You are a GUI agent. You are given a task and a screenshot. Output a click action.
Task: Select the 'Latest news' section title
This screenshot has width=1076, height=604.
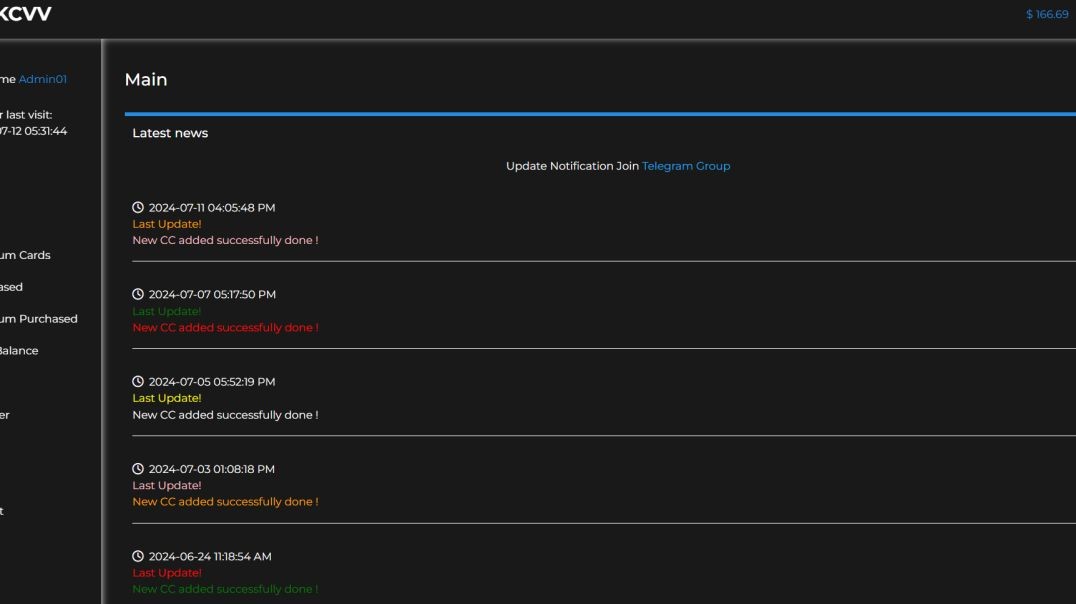[170, 133]
